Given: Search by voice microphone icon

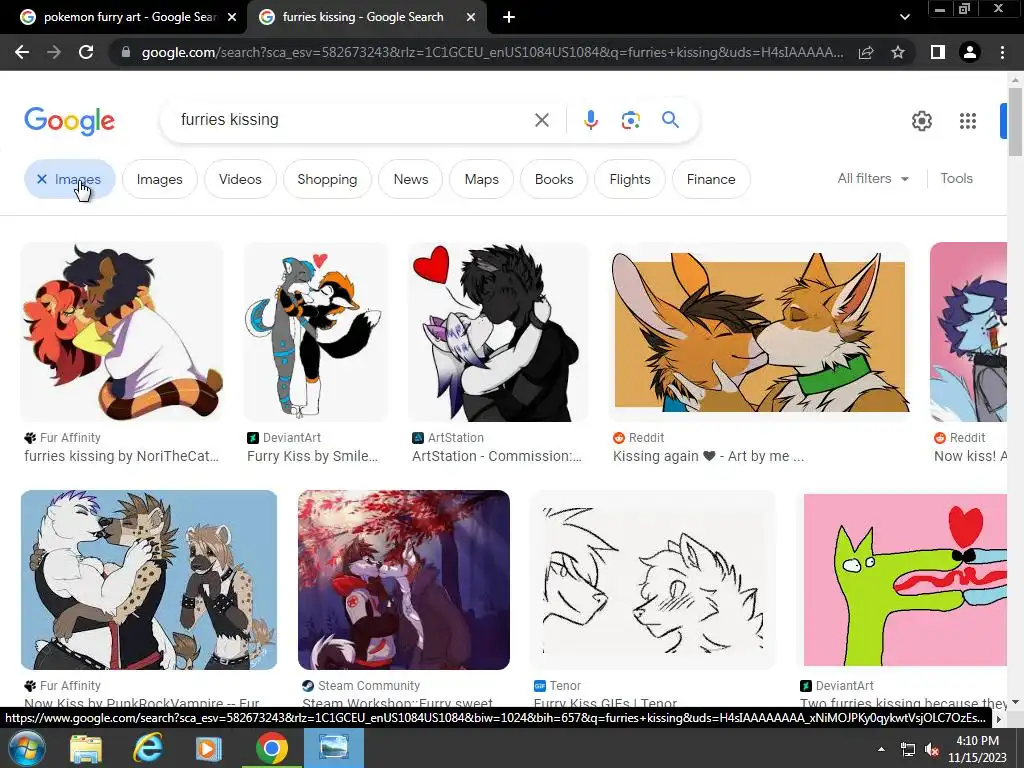Looking at the screenshot, I should (x=590, y=120).
